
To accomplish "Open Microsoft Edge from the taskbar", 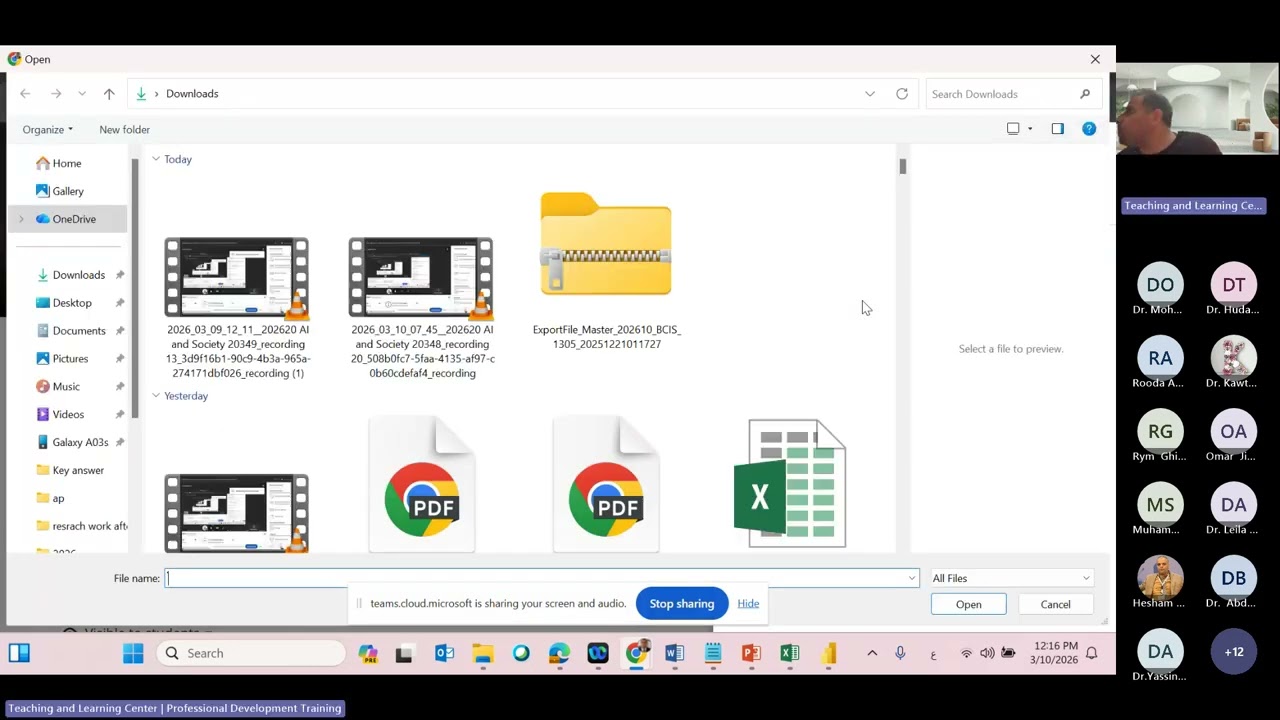I will (559, 654).
